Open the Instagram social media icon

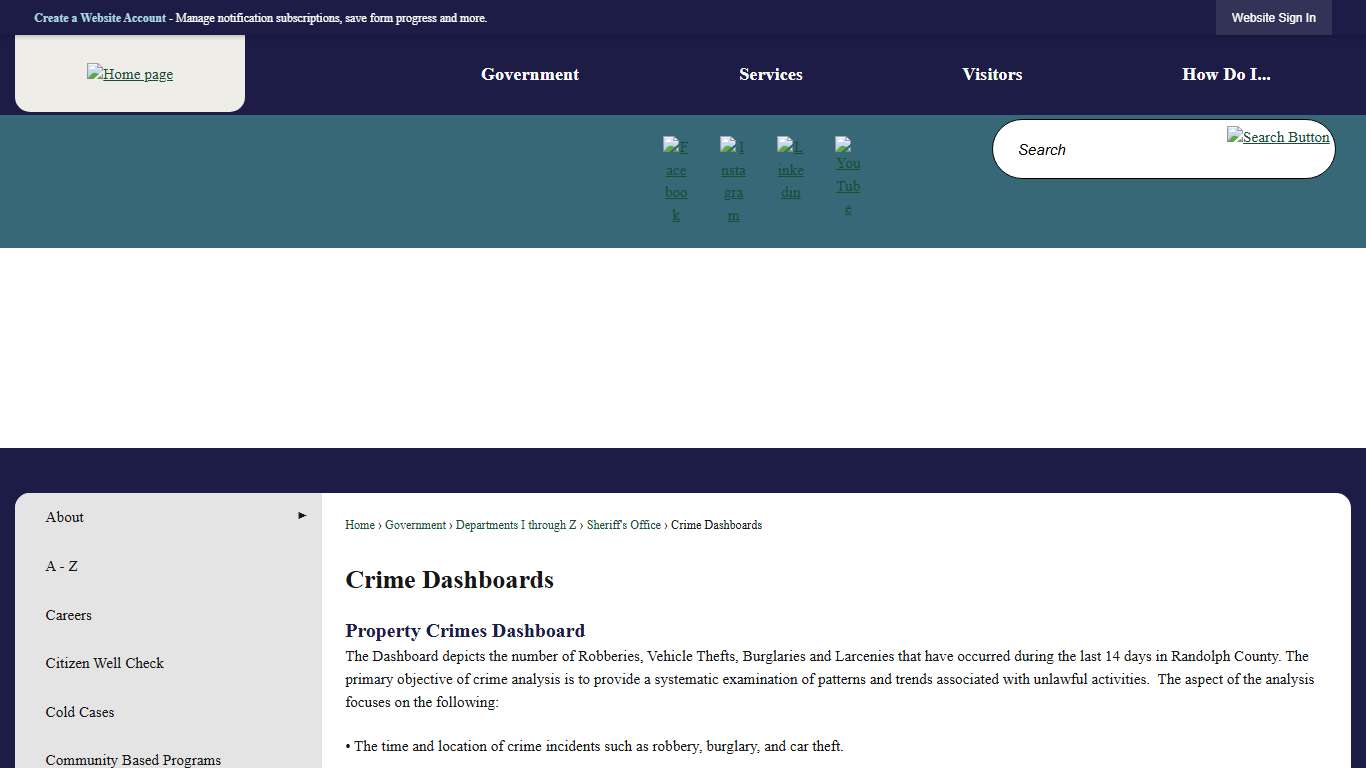coord(733,178)
